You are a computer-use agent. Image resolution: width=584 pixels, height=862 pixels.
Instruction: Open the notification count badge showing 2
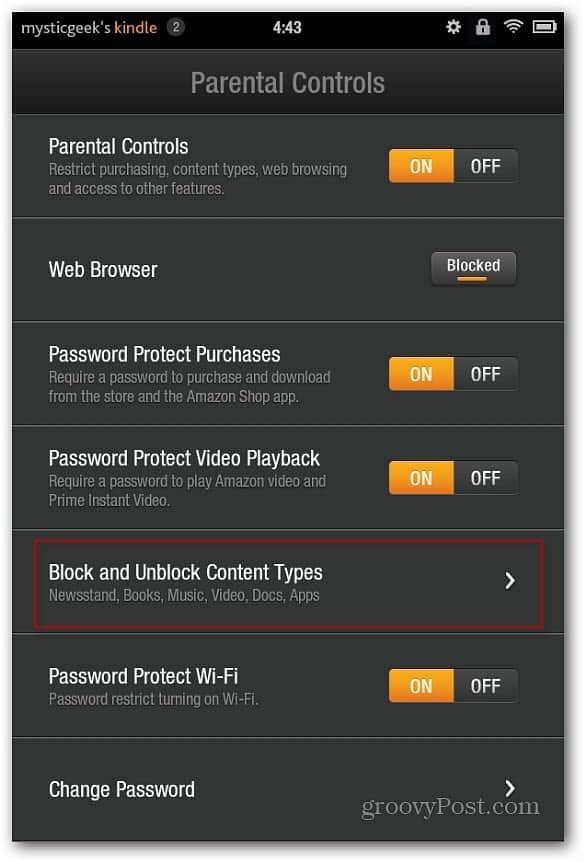tap(175, 26)
